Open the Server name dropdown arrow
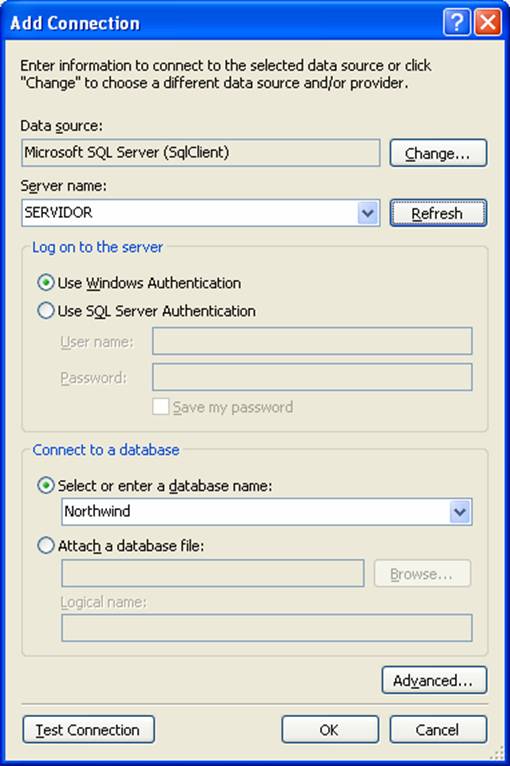 tap(368, 213)
